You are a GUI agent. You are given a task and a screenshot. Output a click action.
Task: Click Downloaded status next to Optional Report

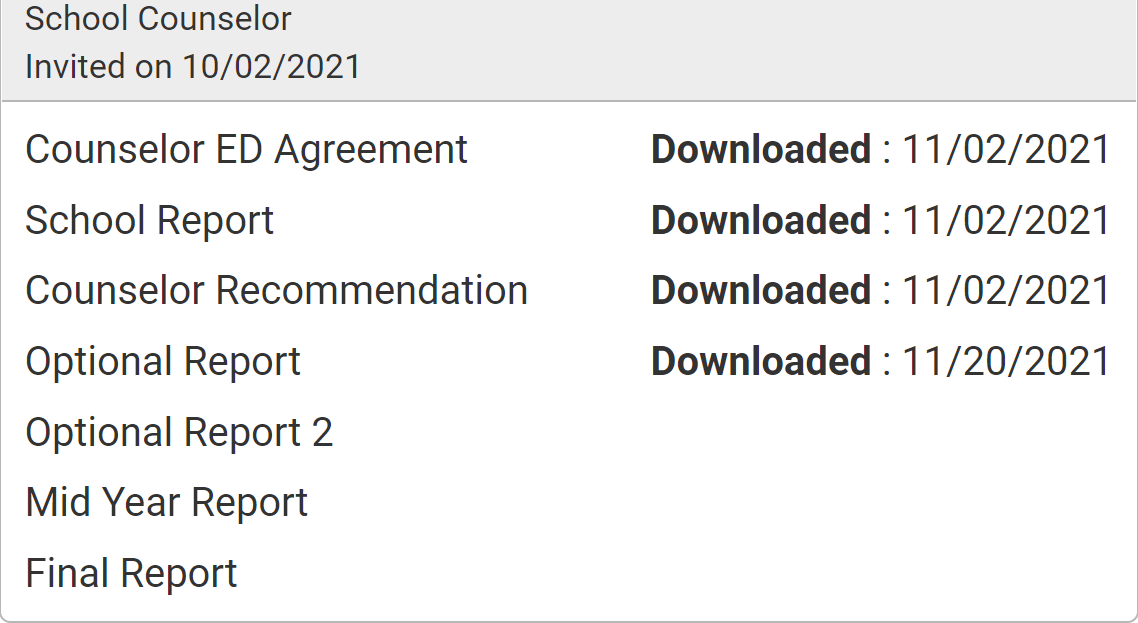click(x=761, y=362)
